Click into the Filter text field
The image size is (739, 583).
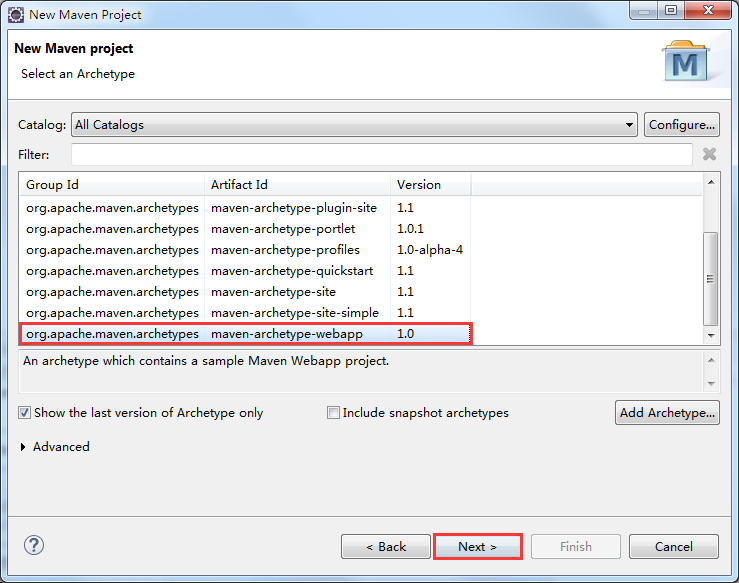[381, 154]
